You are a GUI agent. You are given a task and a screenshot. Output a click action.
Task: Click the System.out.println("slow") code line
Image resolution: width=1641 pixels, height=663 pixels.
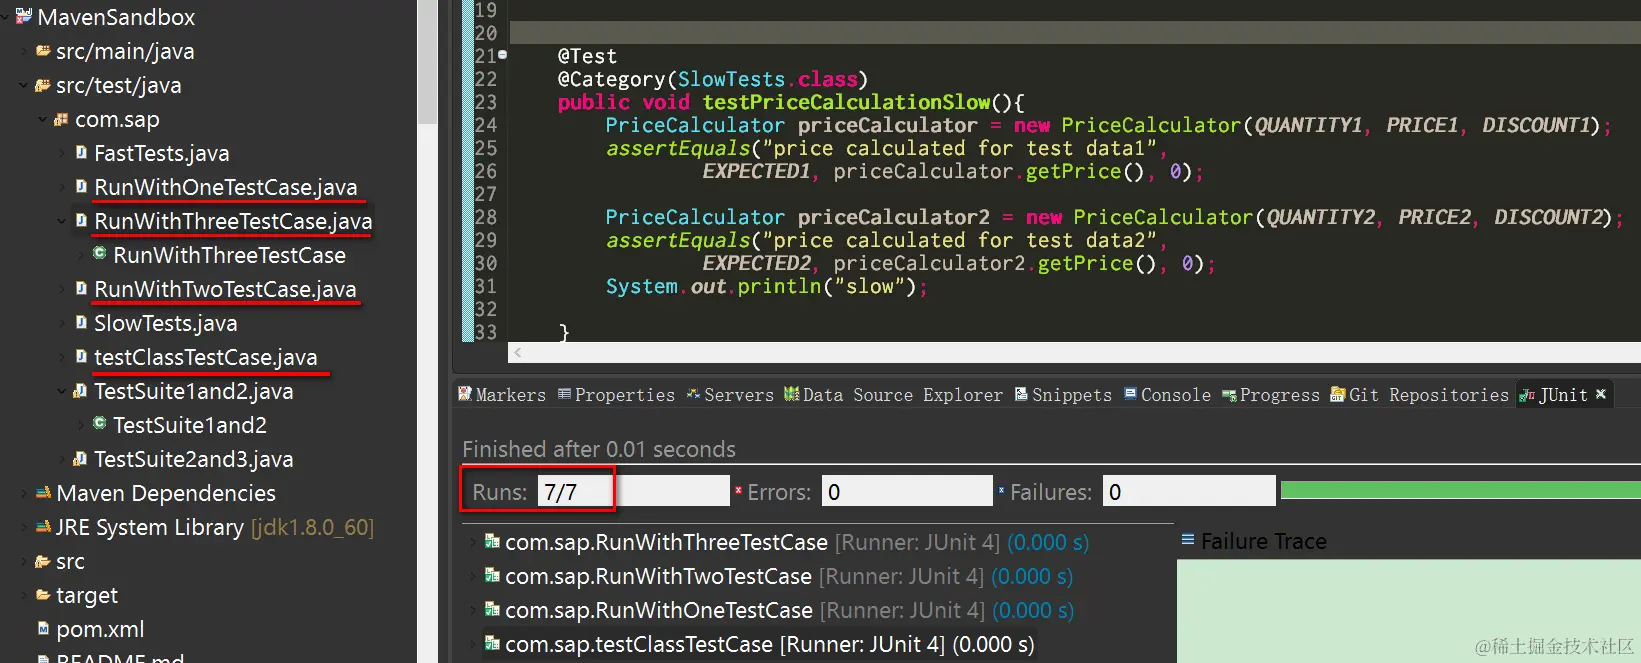click(767, 286)
